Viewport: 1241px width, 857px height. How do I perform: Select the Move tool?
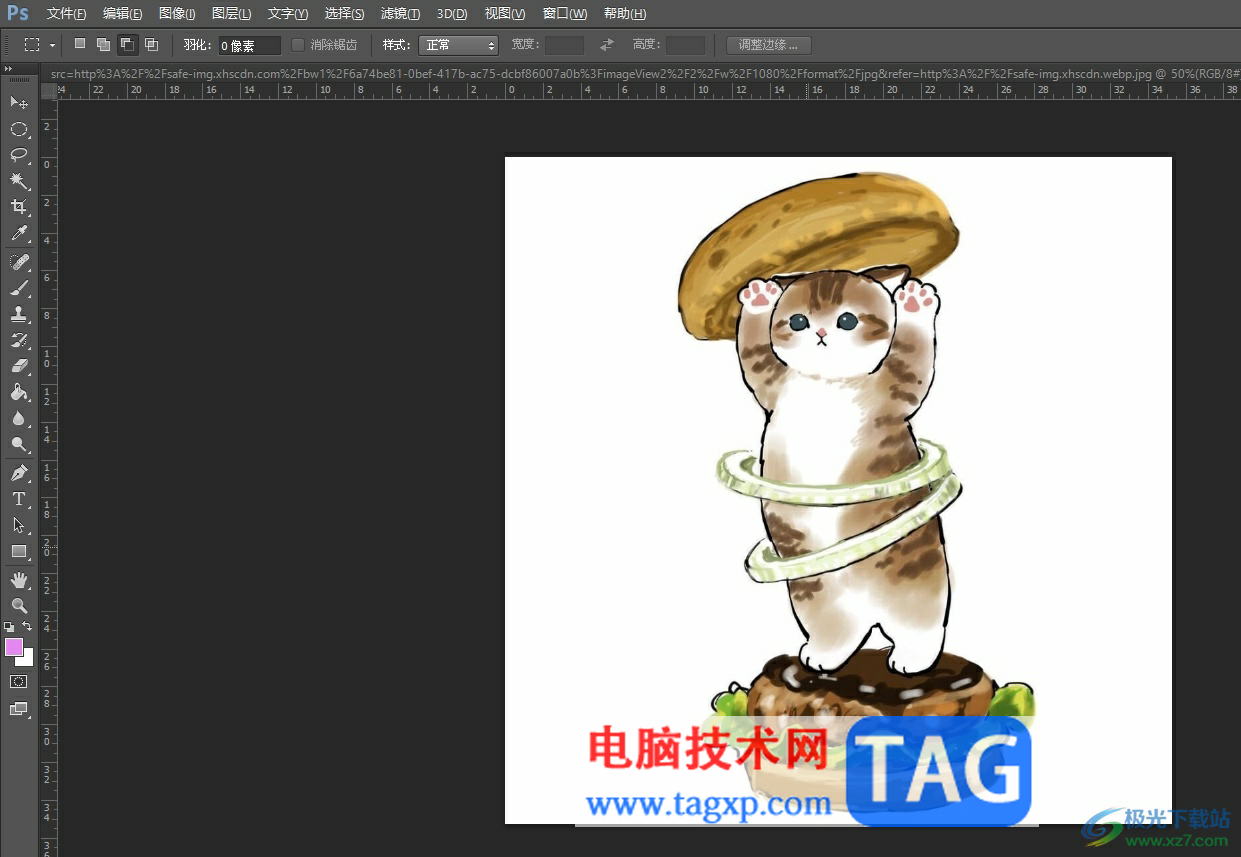pos(19,102)
